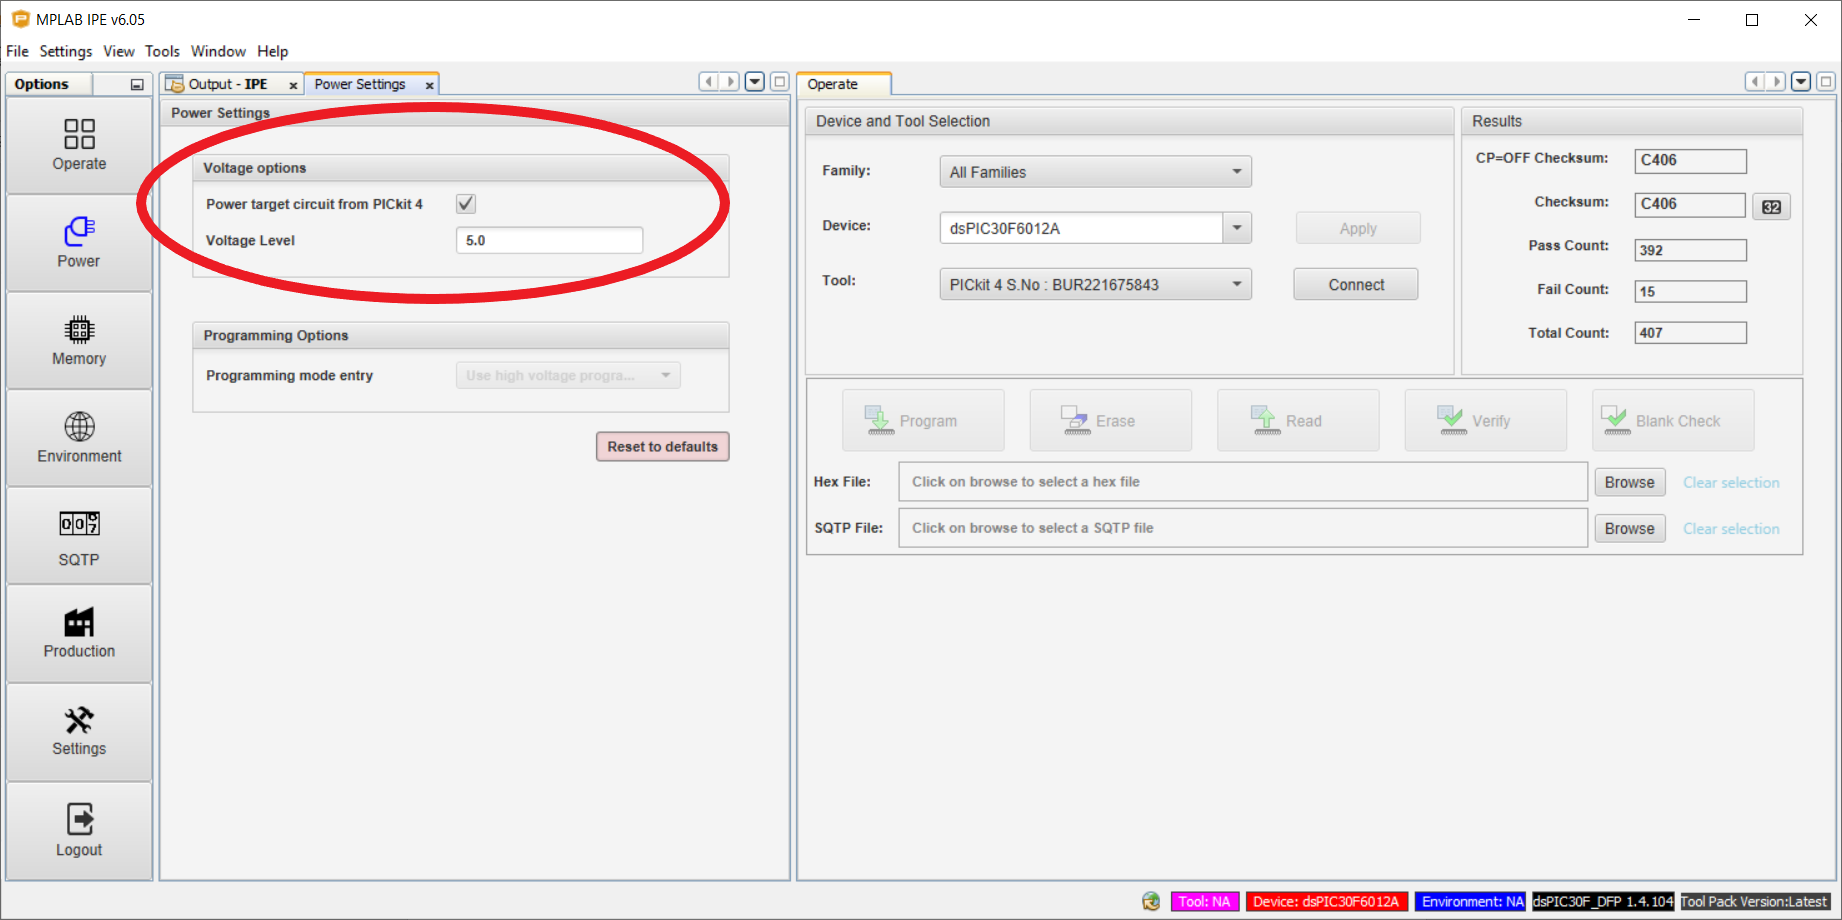Click Reset to defaults button

click(662, 447)
